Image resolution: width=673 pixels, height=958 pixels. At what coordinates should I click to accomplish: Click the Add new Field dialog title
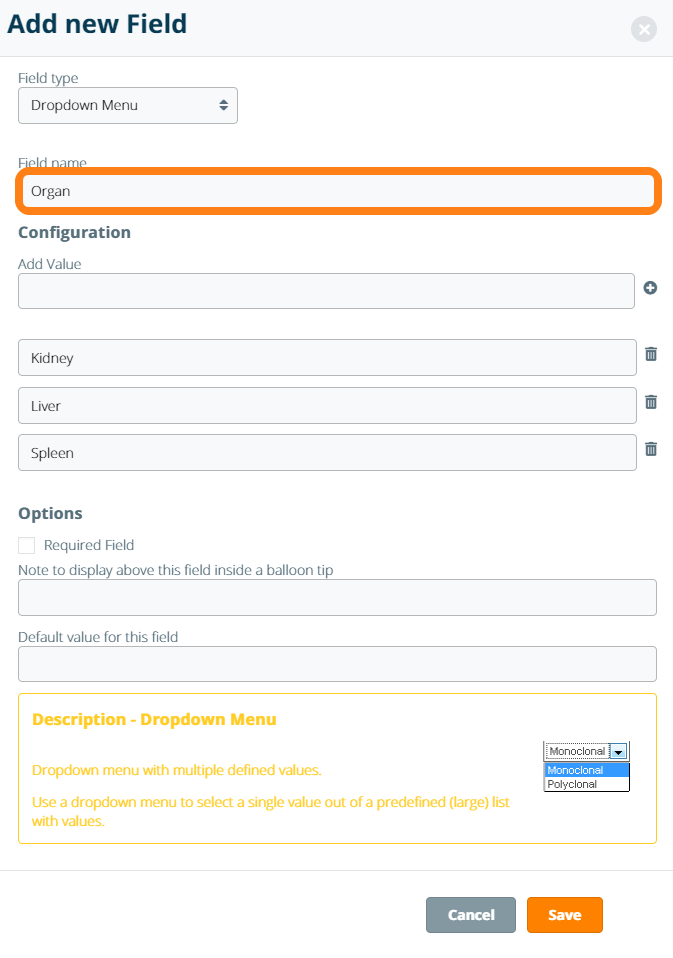point(97,24)
